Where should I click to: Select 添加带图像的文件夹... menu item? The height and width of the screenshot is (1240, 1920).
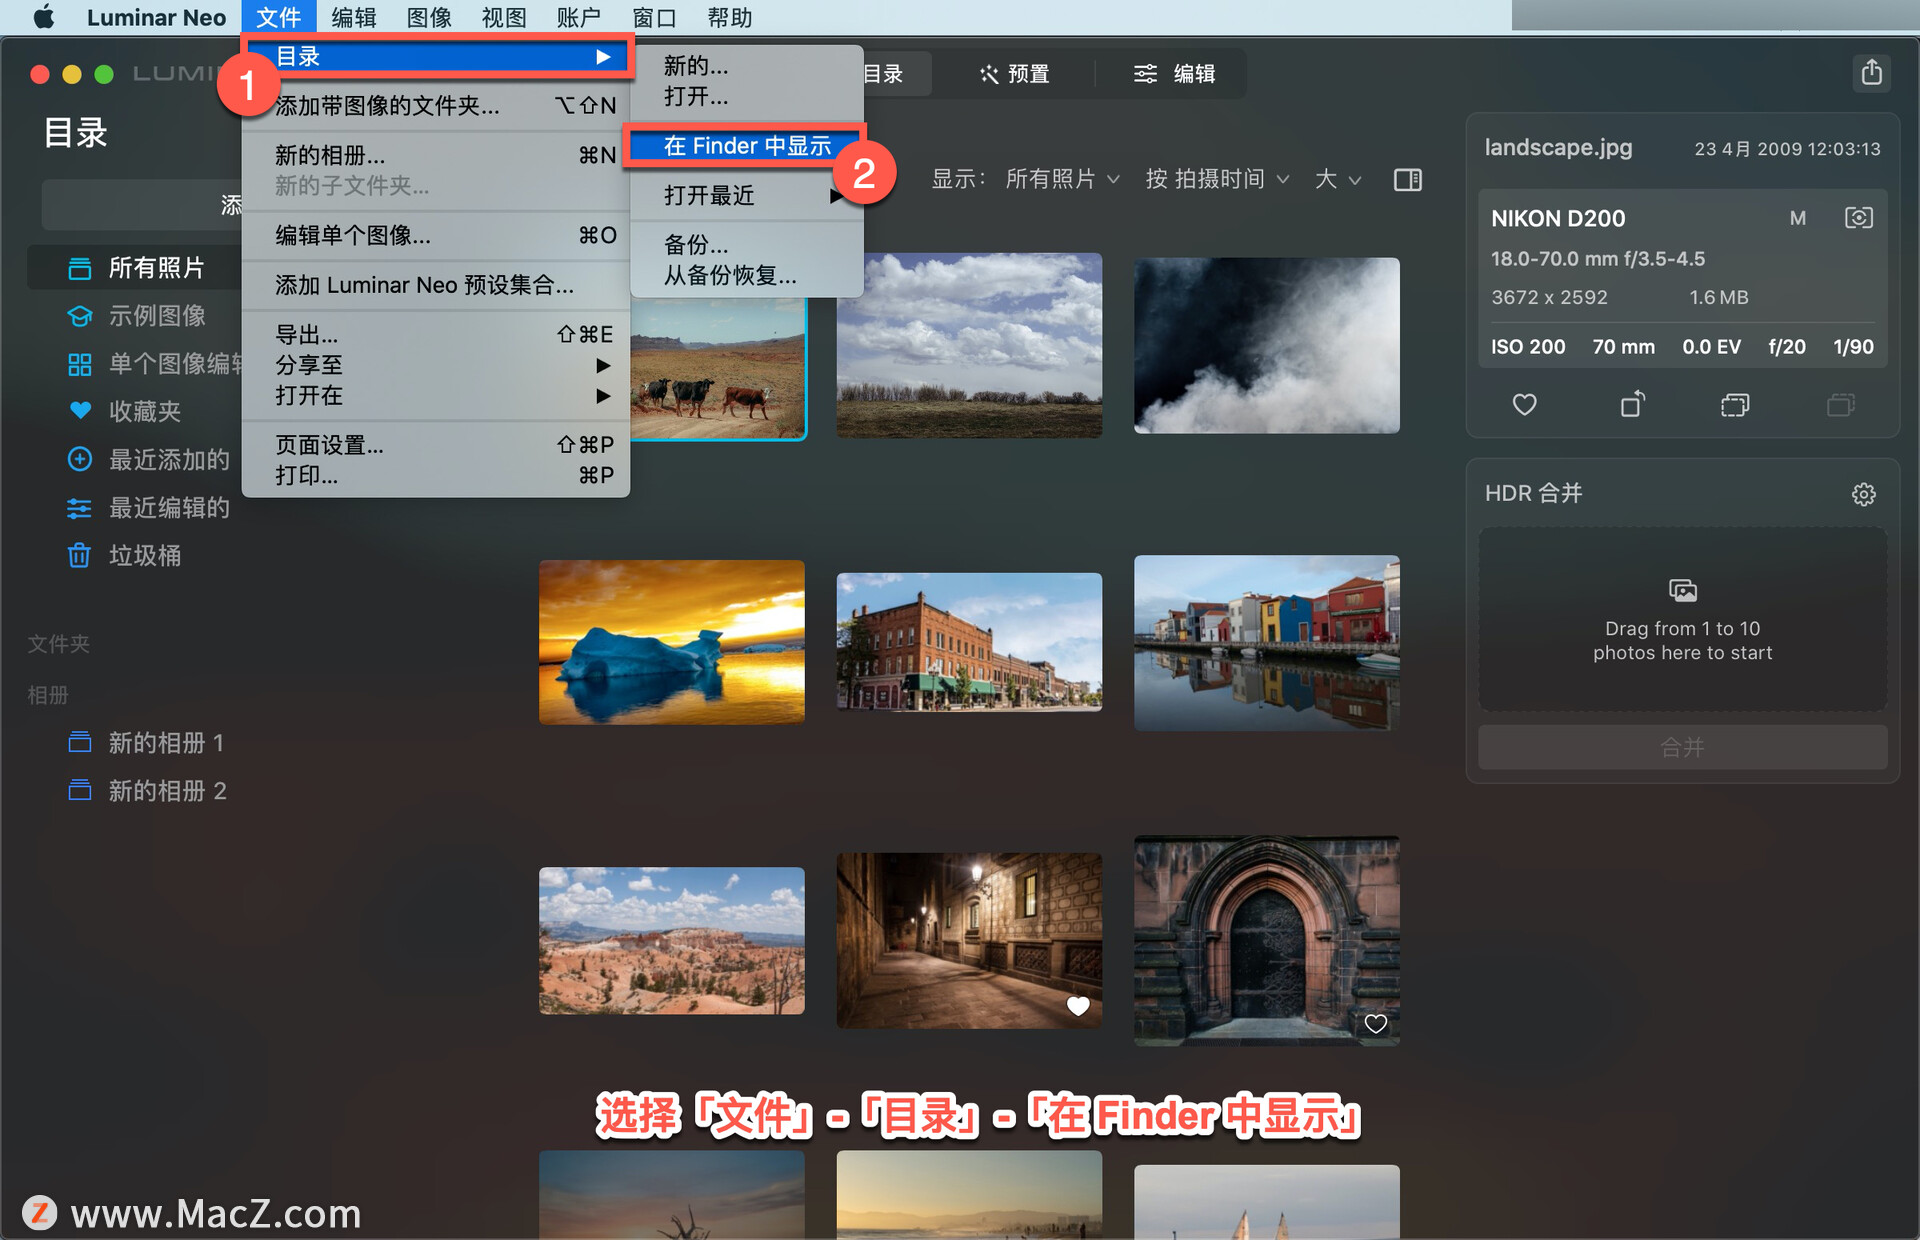click(x=436, y=106)
